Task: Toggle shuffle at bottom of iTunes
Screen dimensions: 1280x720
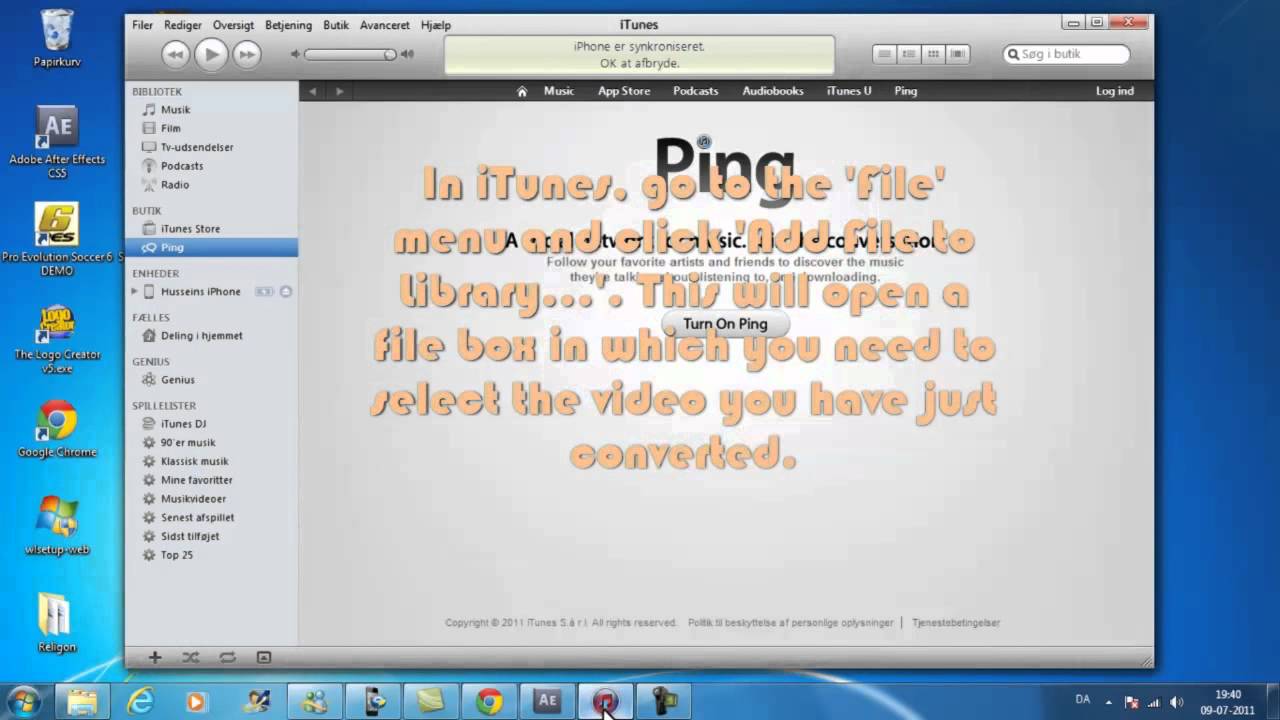Action: coord(191,657)
